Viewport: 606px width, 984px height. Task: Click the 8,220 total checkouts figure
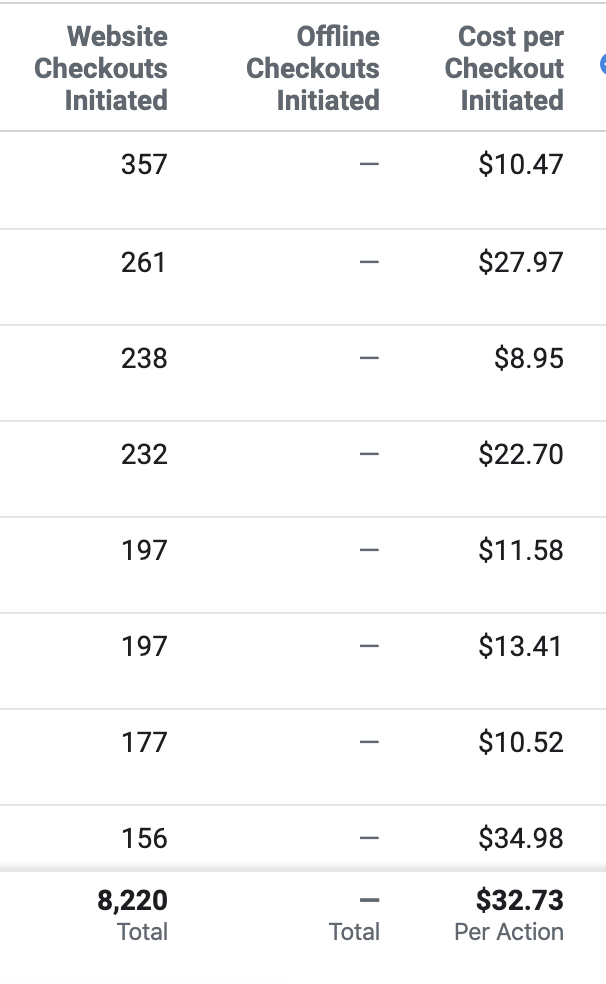click(x=132, y=901)
